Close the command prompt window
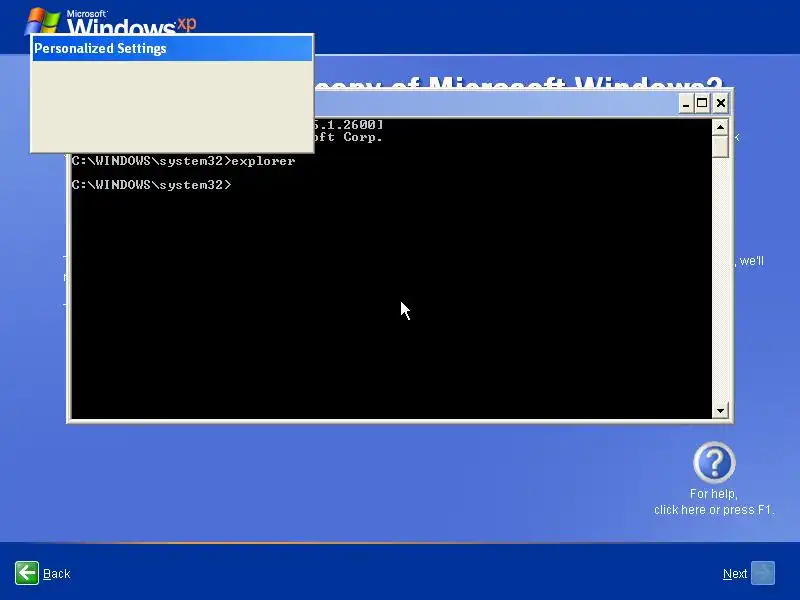This screenshot has height=600, width=800. (x=720, y=104)
